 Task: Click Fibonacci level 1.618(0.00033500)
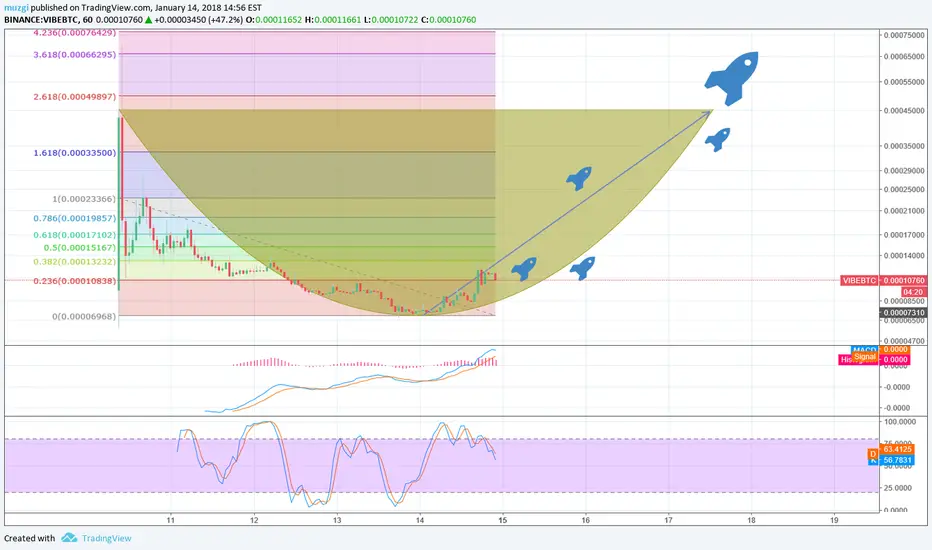tap(74, 153)
